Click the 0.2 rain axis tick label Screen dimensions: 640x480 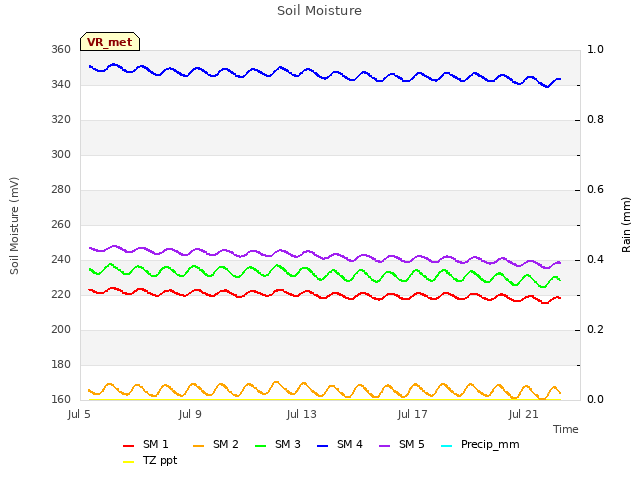click(x=595, y=330)
